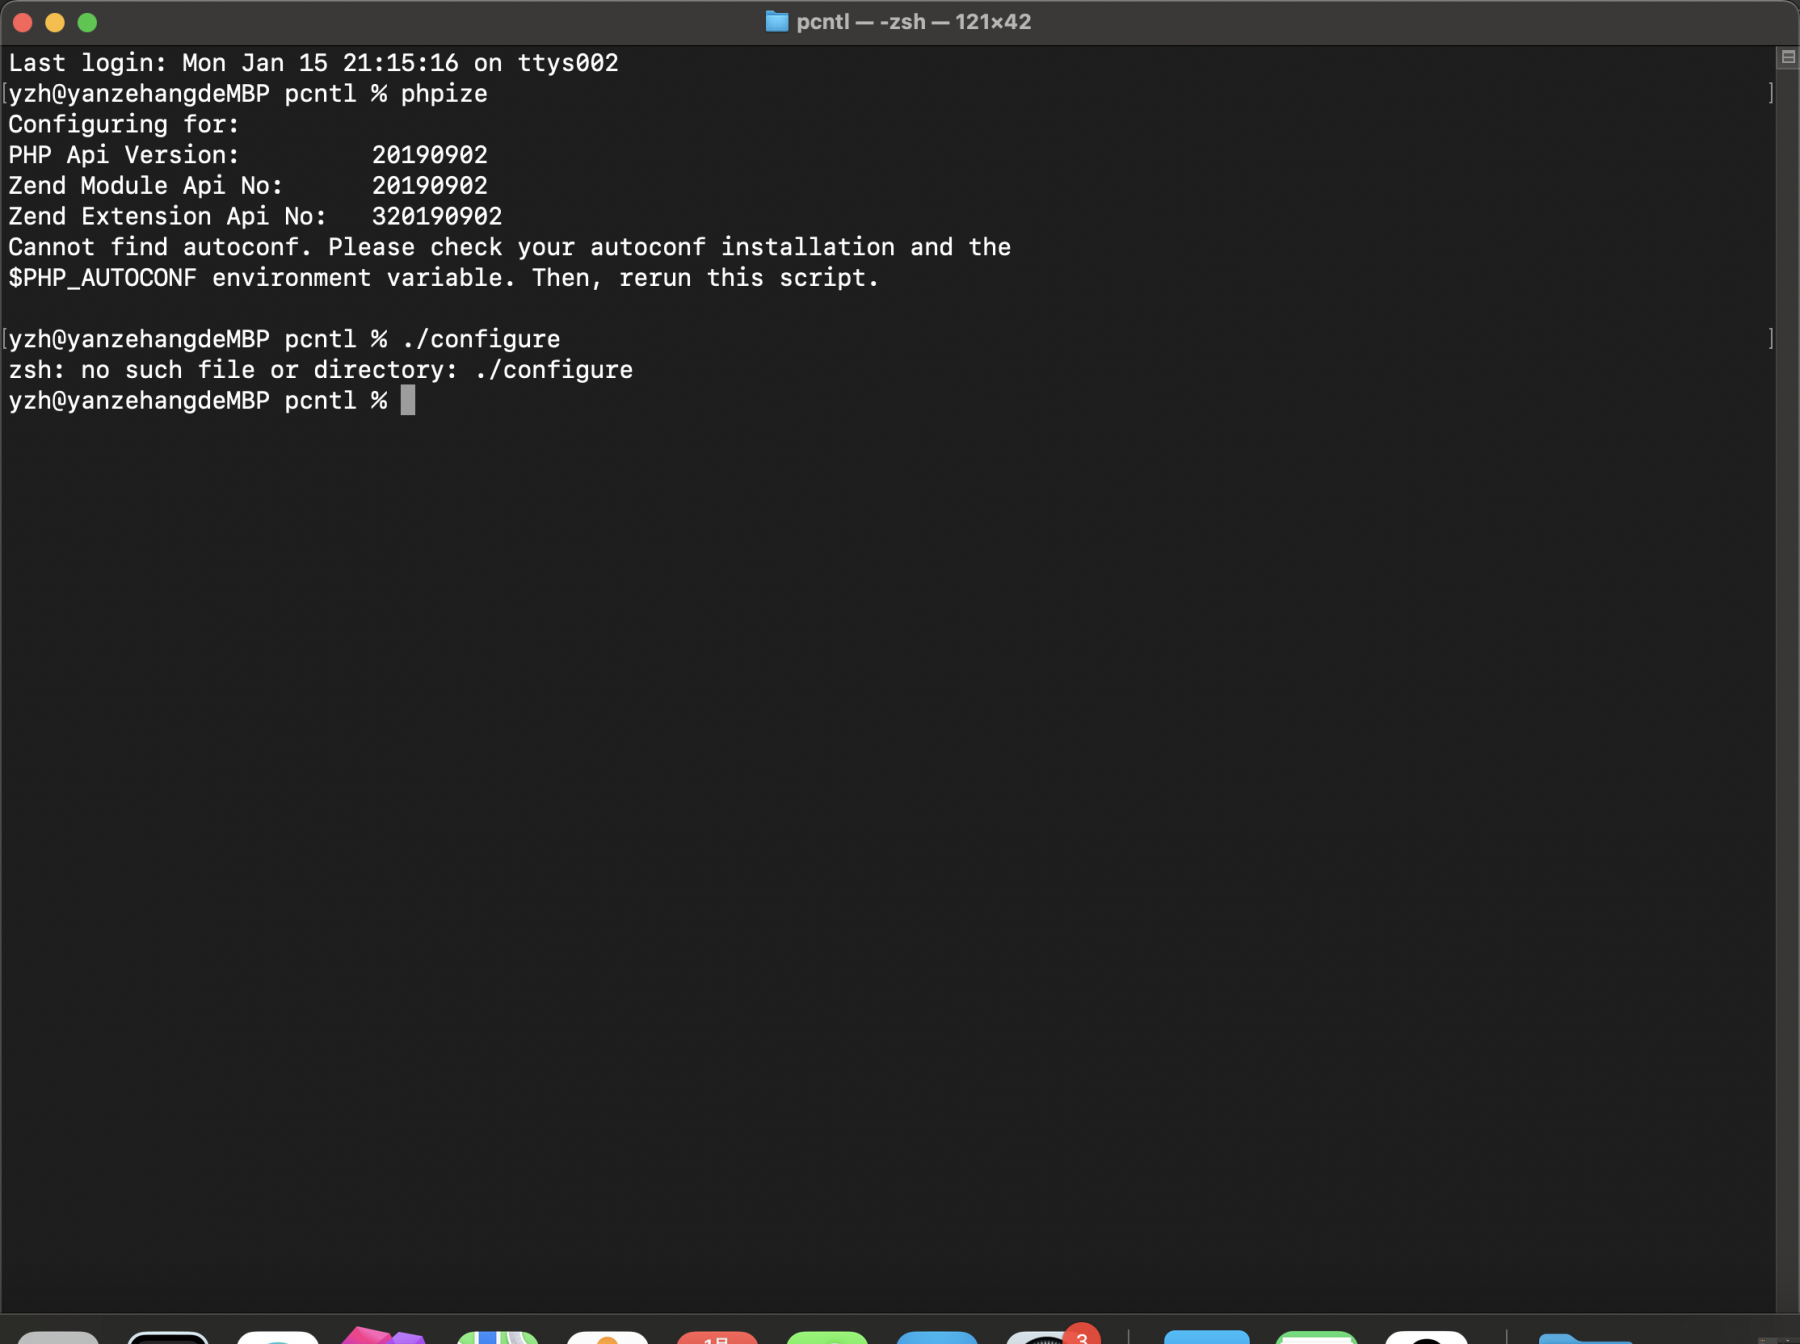The height and width of the screenshot is (1344, 1800).
Task: Click the value 320190902
Action: tap(437, 216)
